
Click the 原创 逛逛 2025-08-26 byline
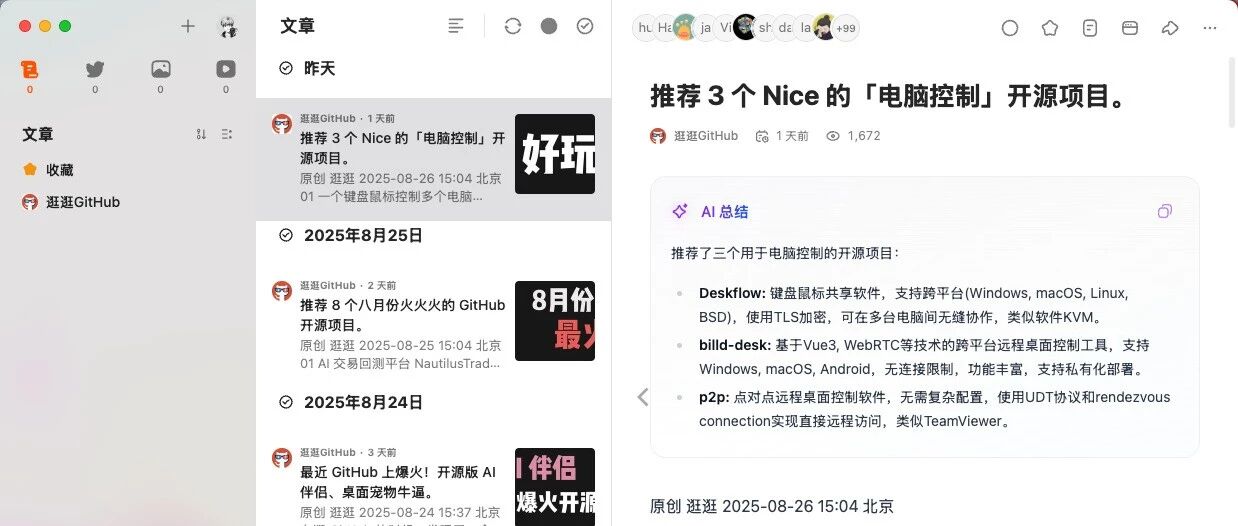(x=771, y=506)
